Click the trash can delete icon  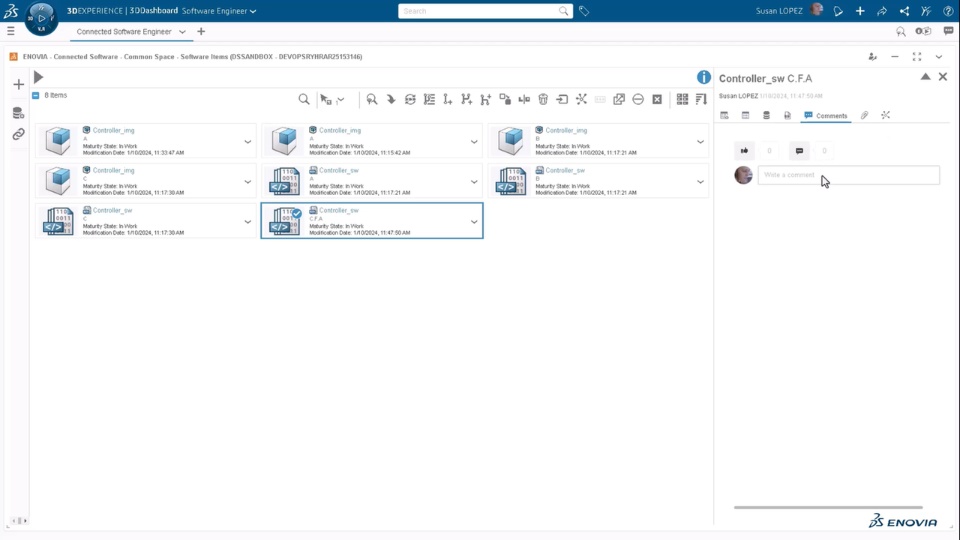click(x=543, y=99)
